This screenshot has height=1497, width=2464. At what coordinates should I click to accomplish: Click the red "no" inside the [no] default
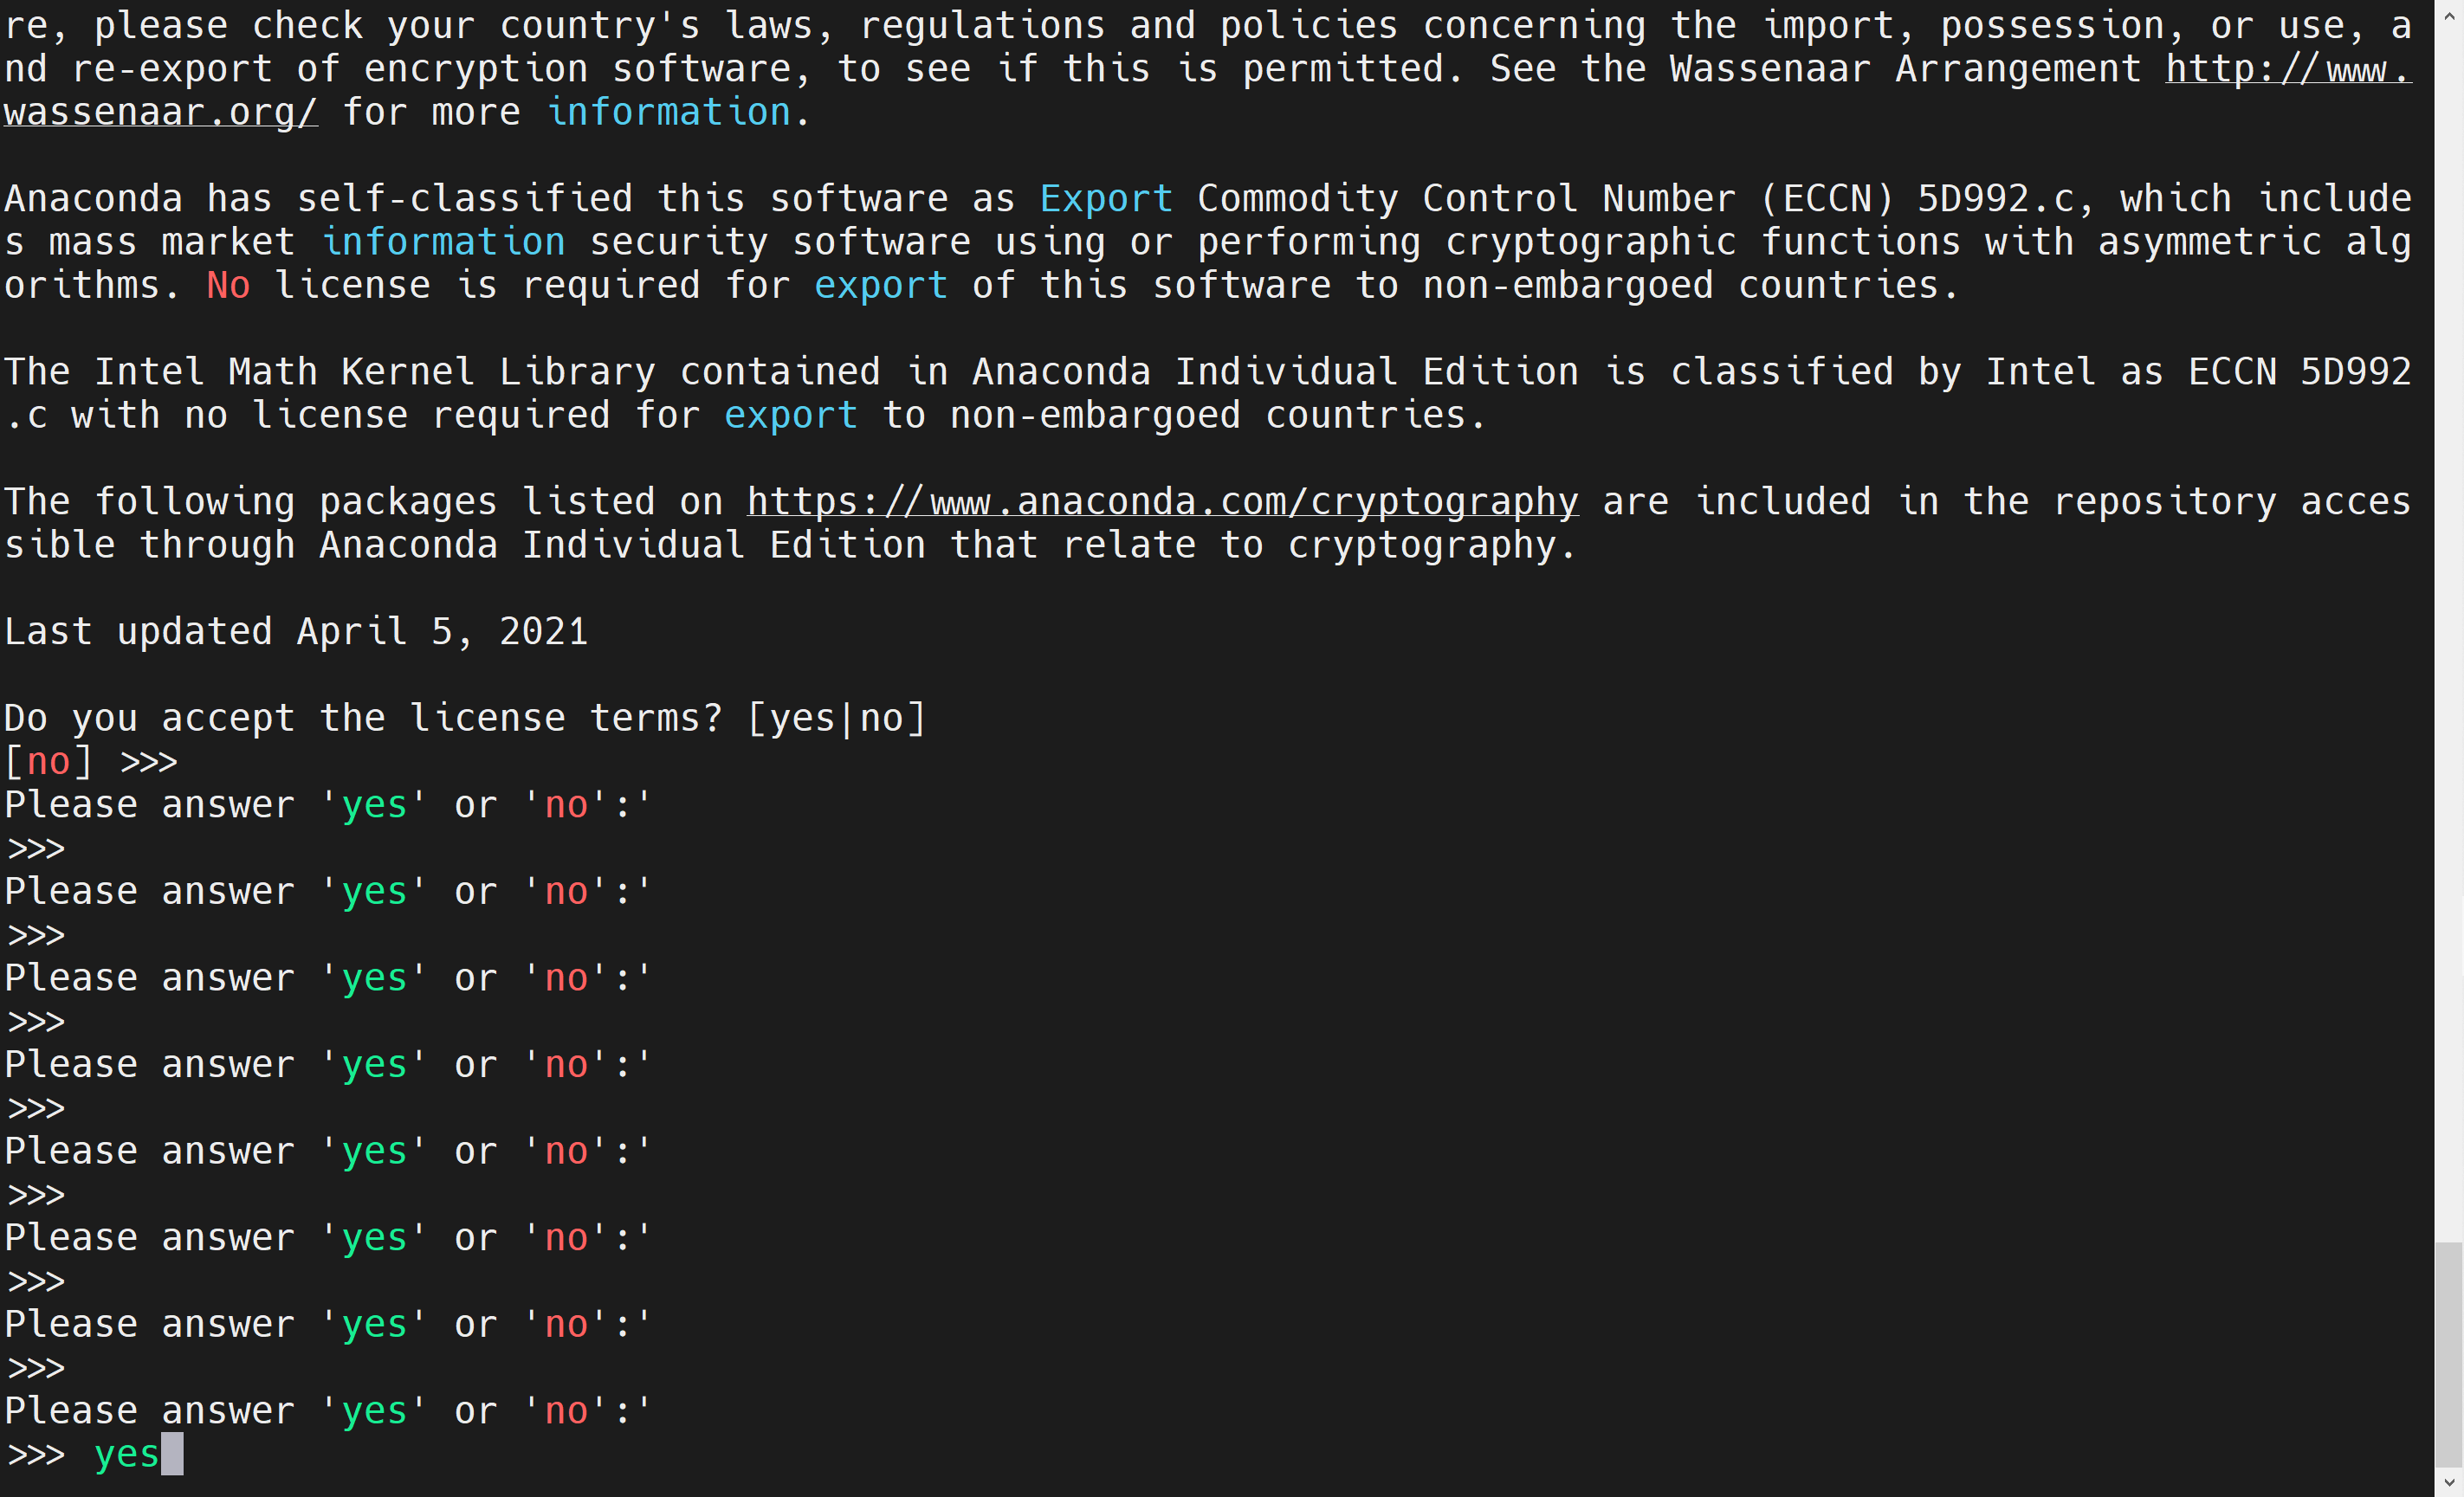coord(48,762)
